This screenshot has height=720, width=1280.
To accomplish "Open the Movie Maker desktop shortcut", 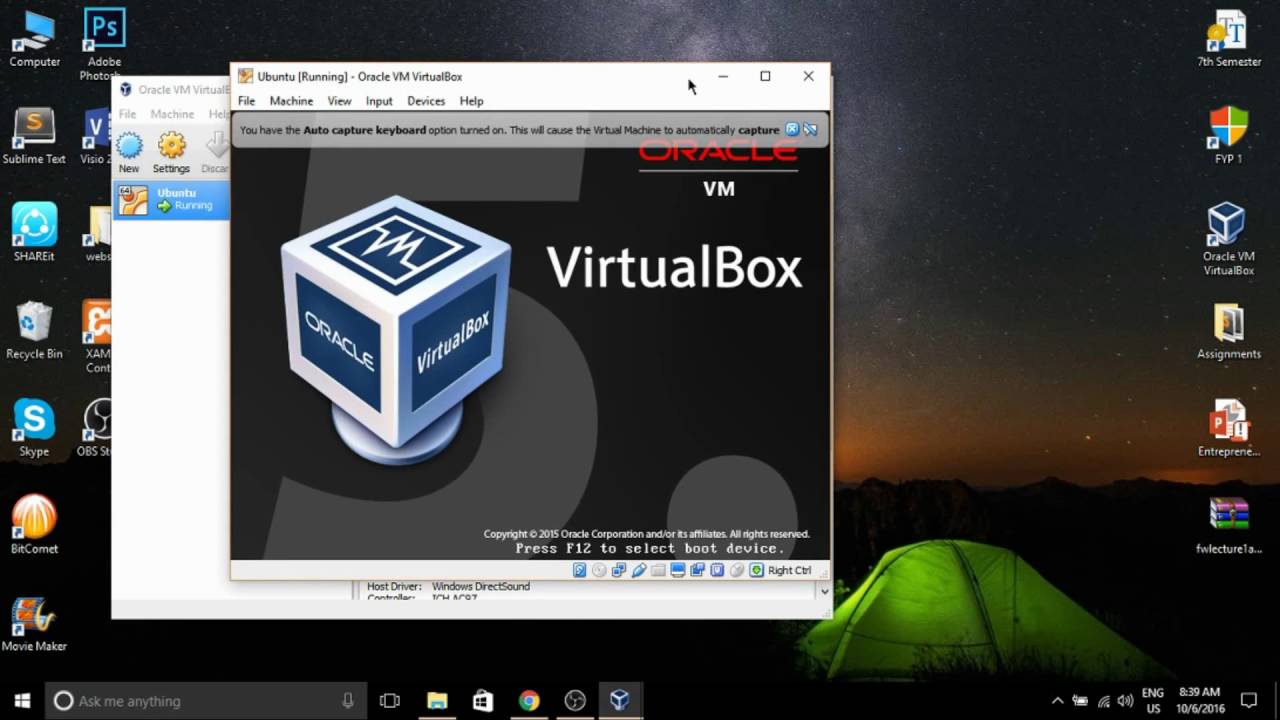I will click(34, 623).
